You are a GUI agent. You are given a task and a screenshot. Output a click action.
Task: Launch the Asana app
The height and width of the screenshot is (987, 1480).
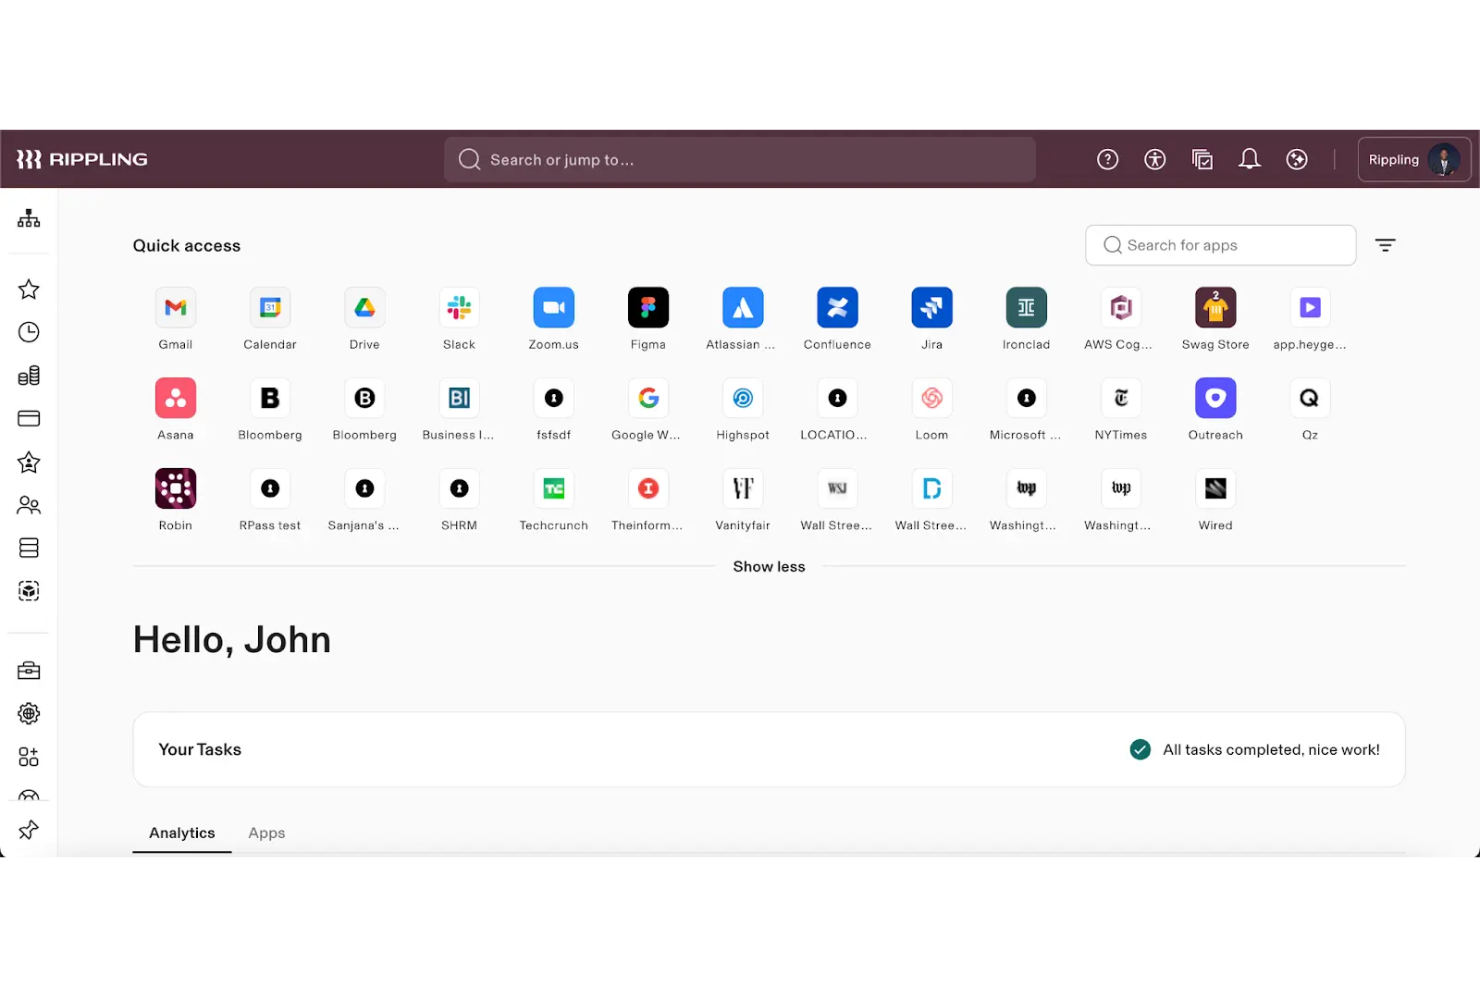coord(175,398)
